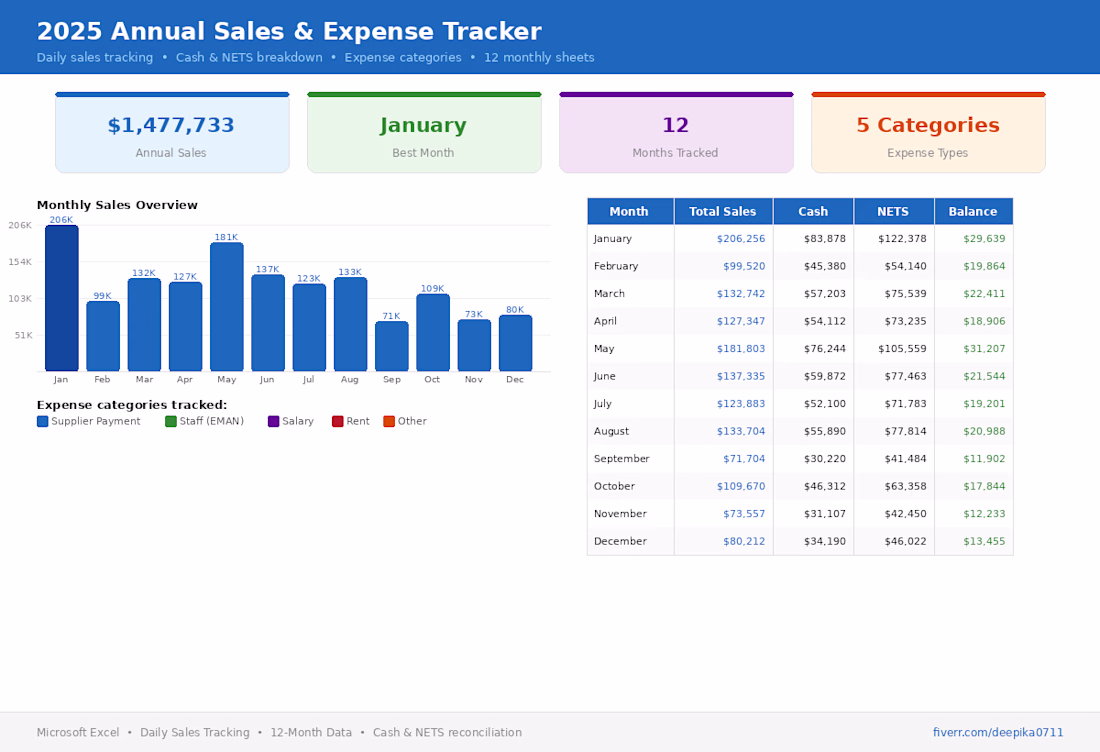Click the purple Salary legend swatch
Screen dimensions: 1100x752
tap(274, 422)
